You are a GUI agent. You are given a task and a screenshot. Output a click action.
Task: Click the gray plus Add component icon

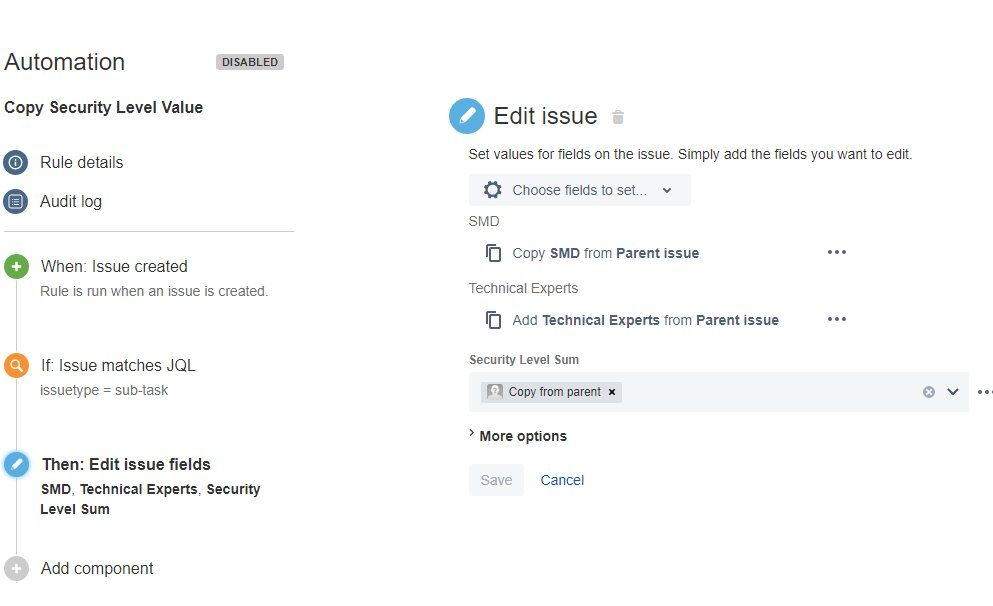pyautogui.click(x=15, y=568)
